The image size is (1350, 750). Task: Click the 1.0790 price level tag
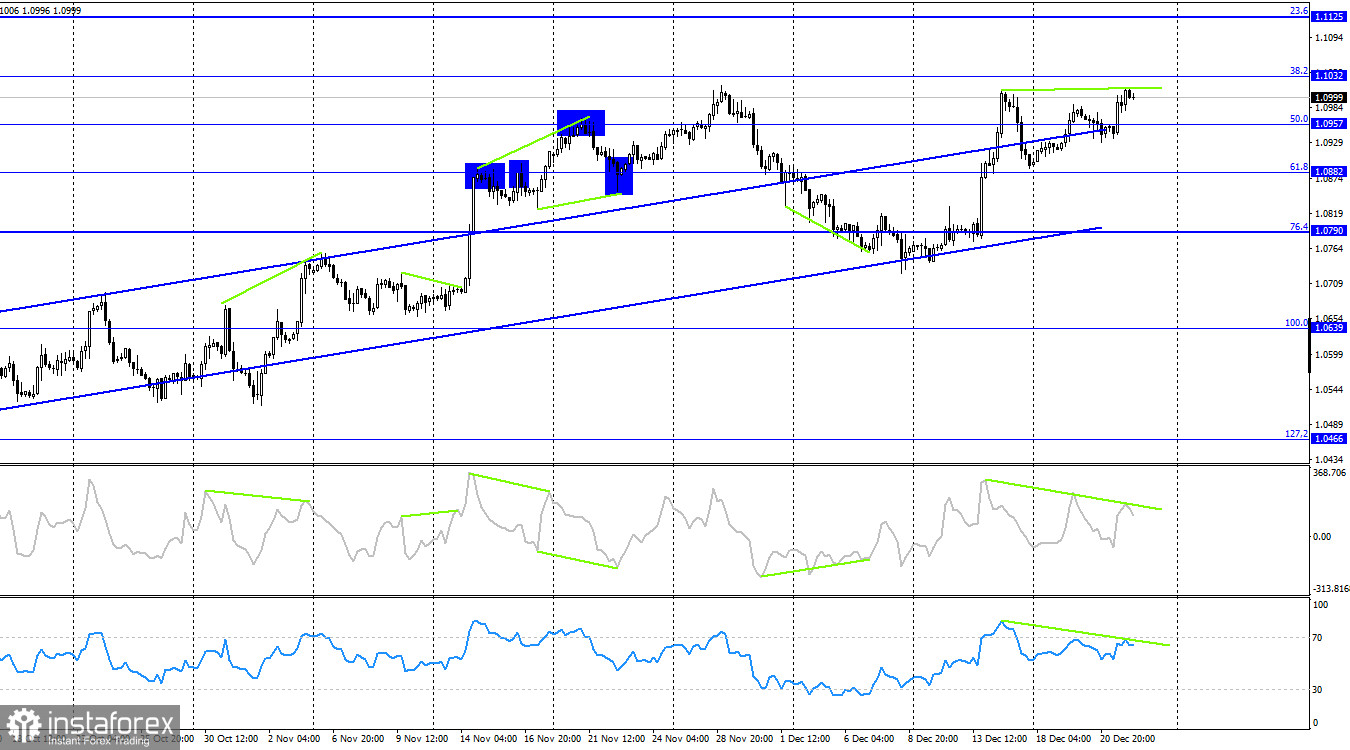pos(1329,230)
